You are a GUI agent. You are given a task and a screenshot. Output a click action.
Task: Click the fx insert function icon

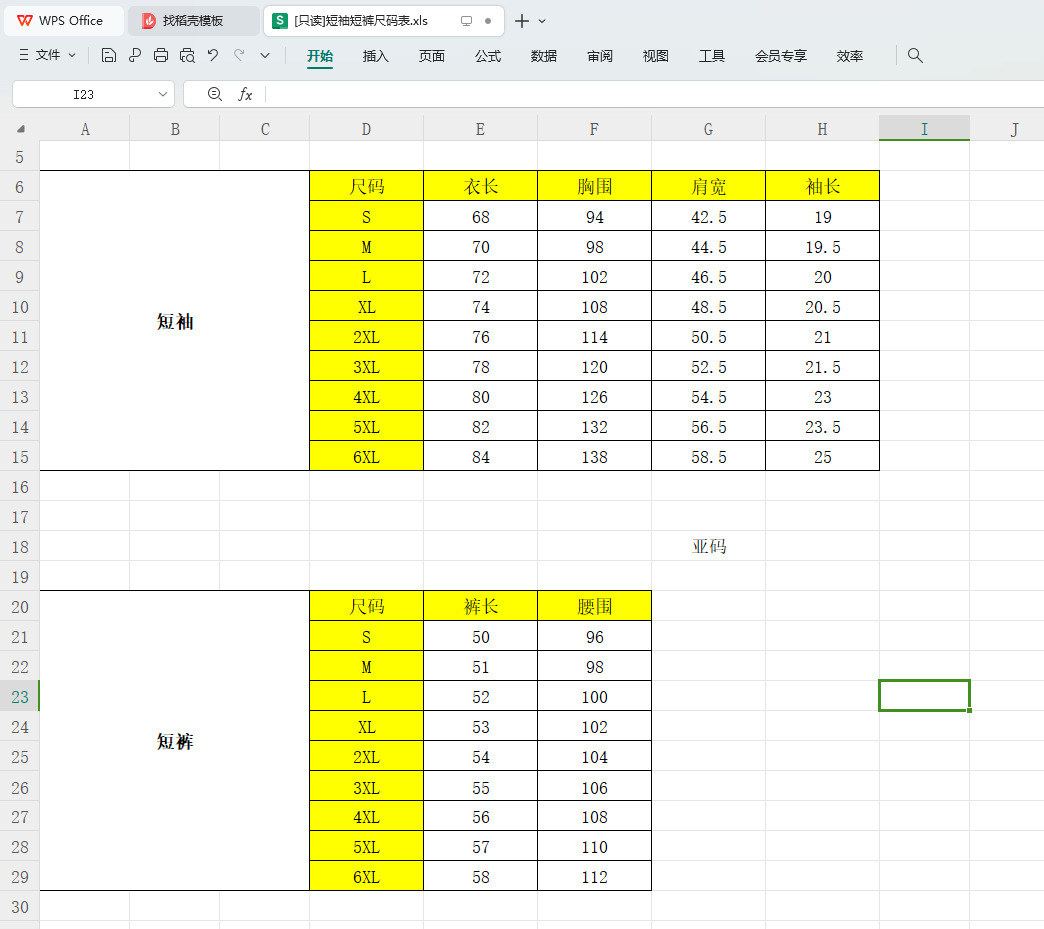click(245, 95)
